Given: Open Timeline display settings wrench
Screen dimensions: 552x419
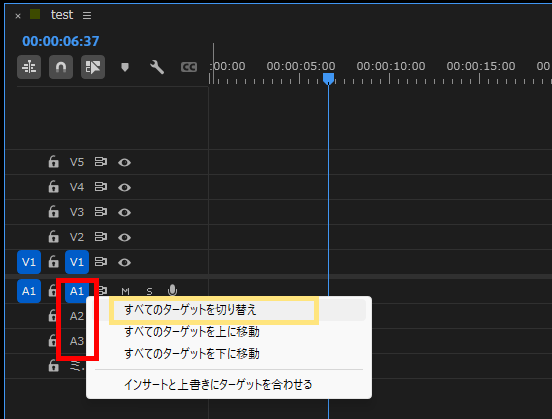Looking at the screenshot, I should click(157, 67).
